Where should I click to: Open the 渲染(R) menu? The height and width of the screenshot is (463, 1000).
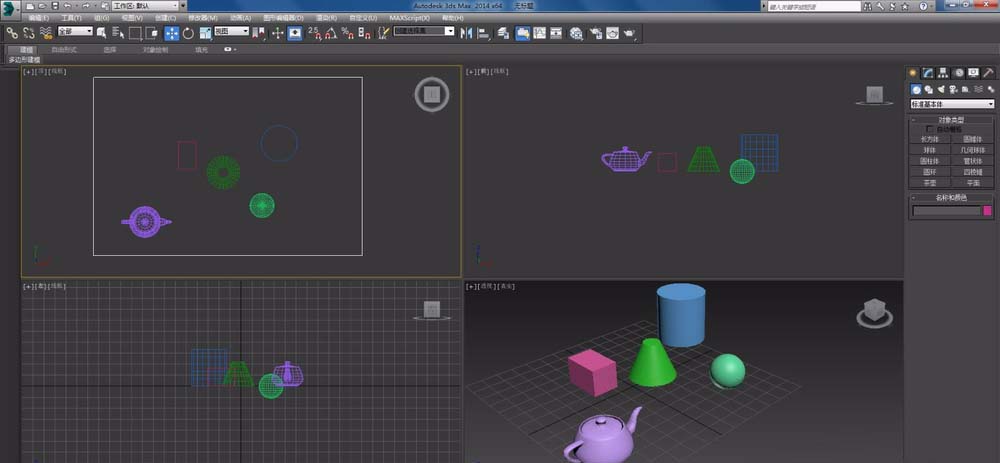(x=327, y=18)
